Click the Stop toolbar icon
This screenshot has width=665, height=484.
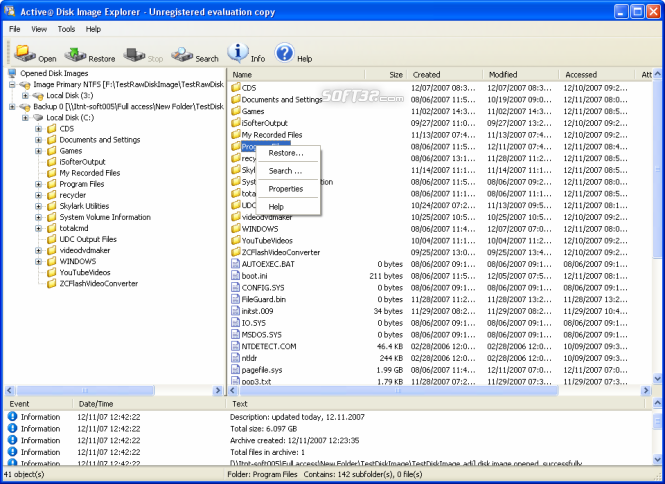tap(134, 55)
